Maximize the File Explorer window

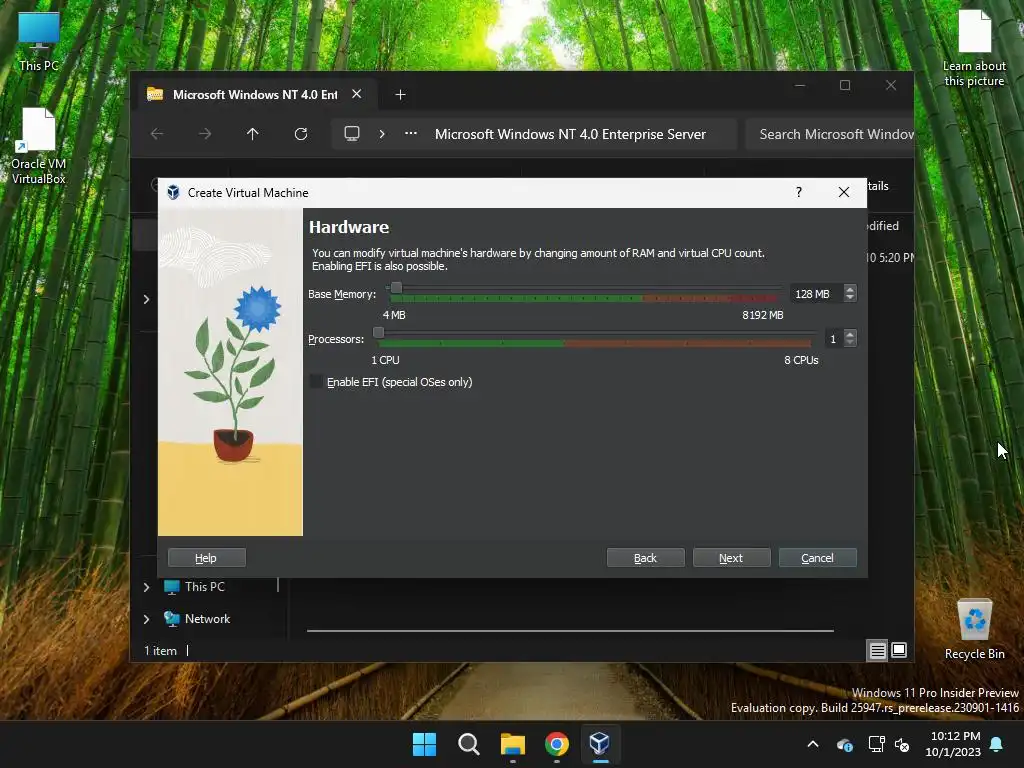tap(845, 86)
